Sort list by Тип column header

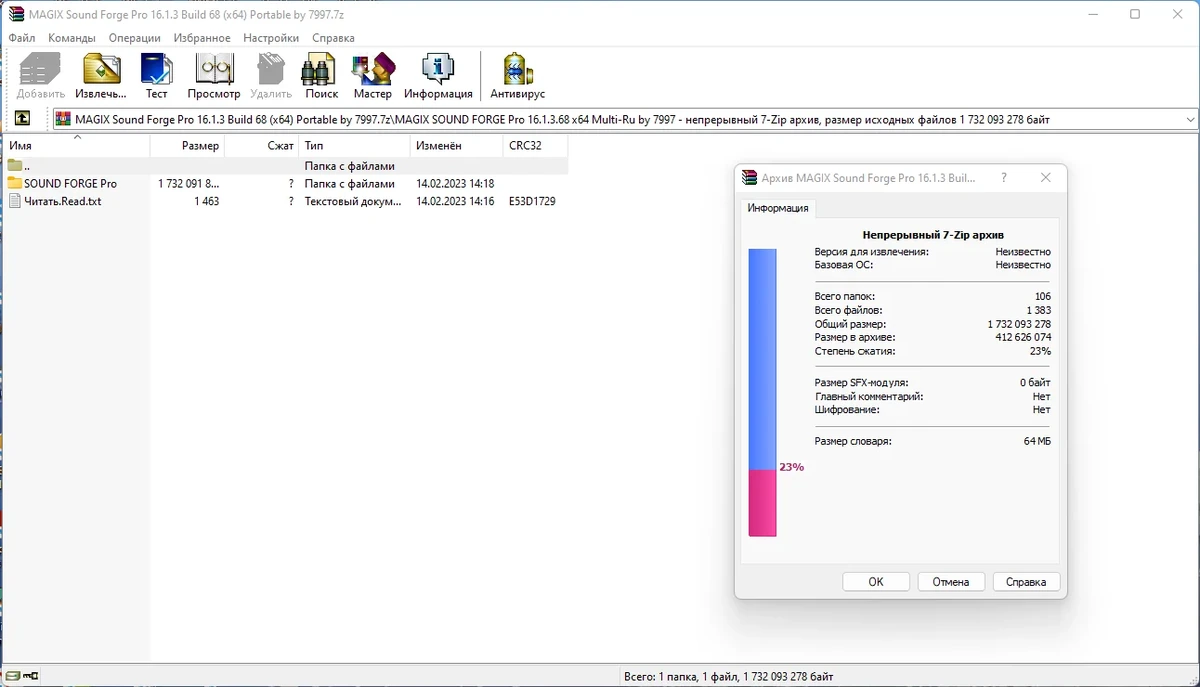(355, 146)
